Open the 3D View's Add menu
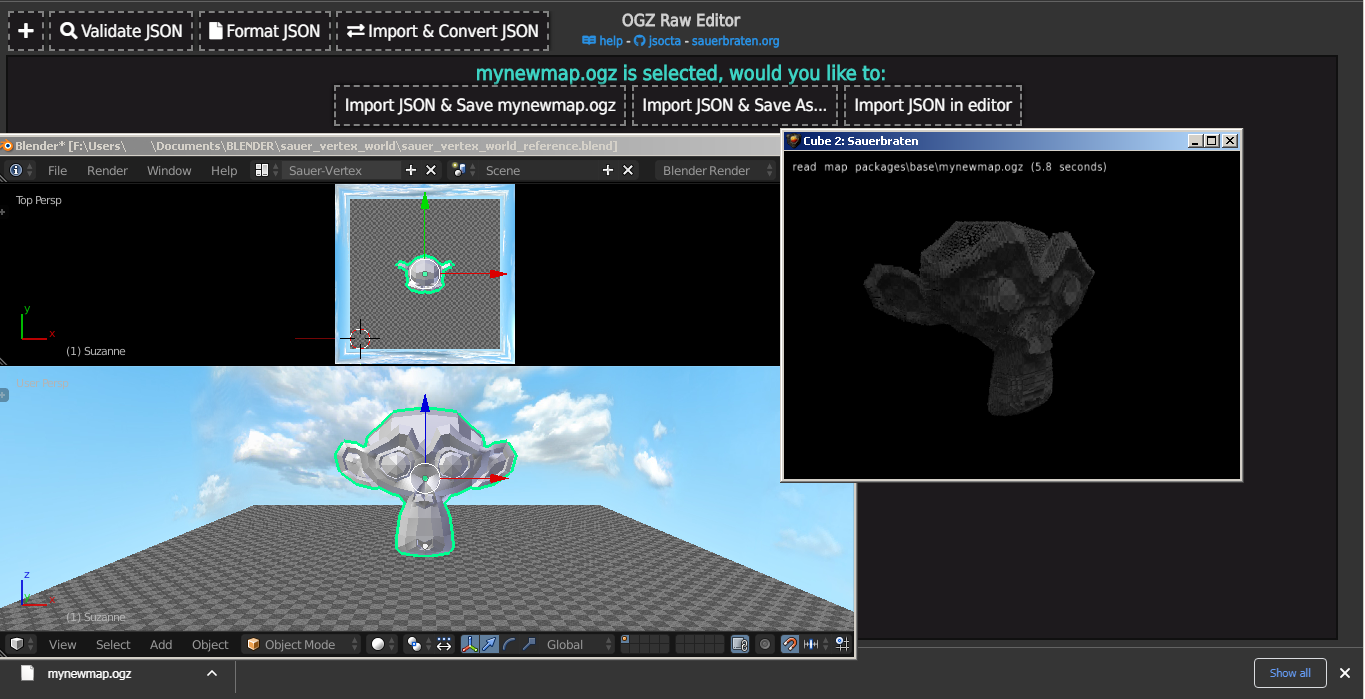 pos(161,645)
